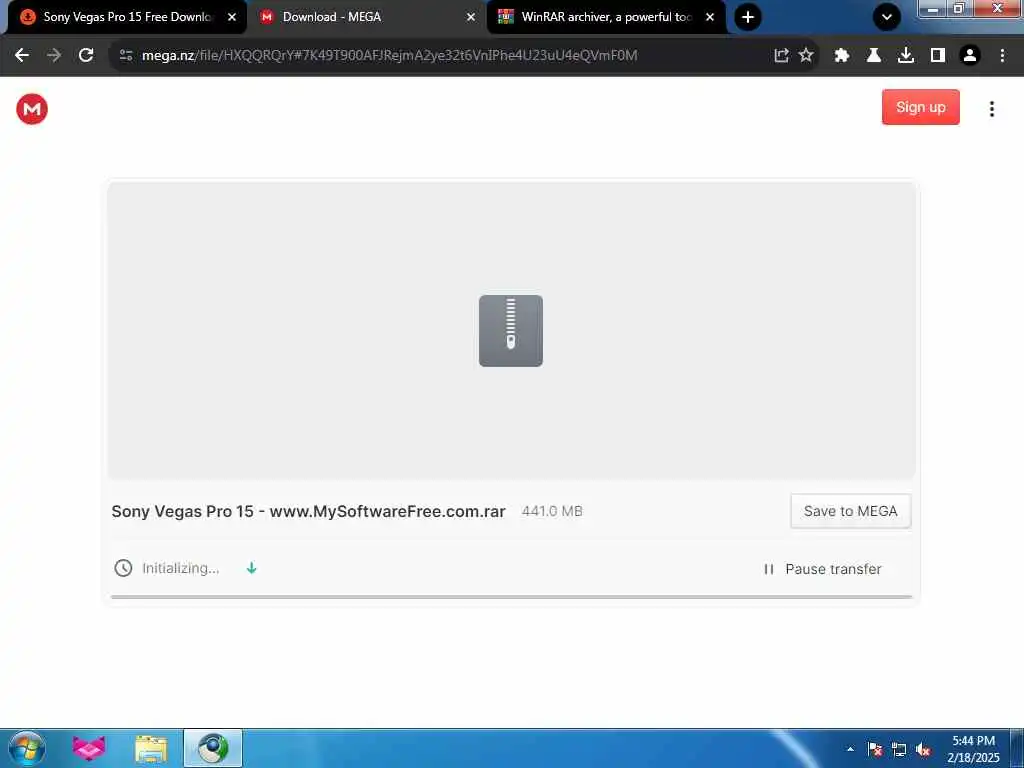Click the transfer progress bar

click(x=511, y=597)
